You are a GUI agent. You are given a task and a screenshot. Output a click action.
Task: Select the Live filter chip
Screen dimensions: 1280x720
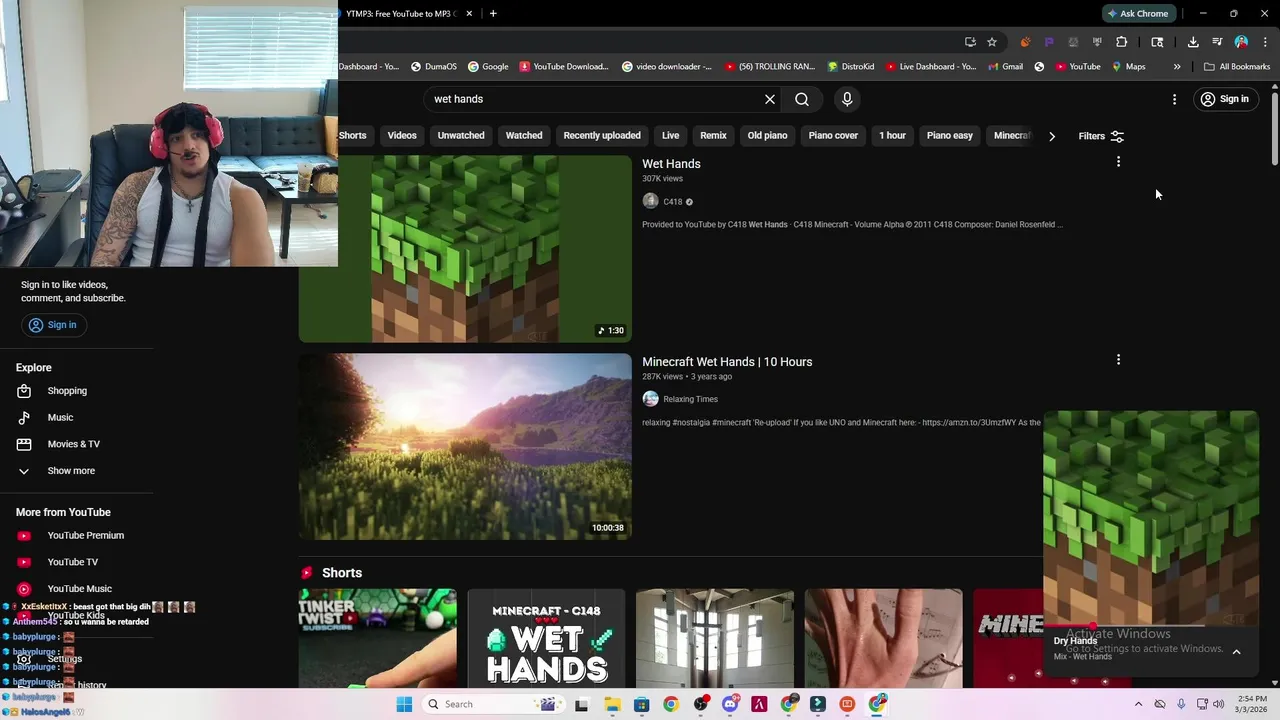tap(671, 136)
